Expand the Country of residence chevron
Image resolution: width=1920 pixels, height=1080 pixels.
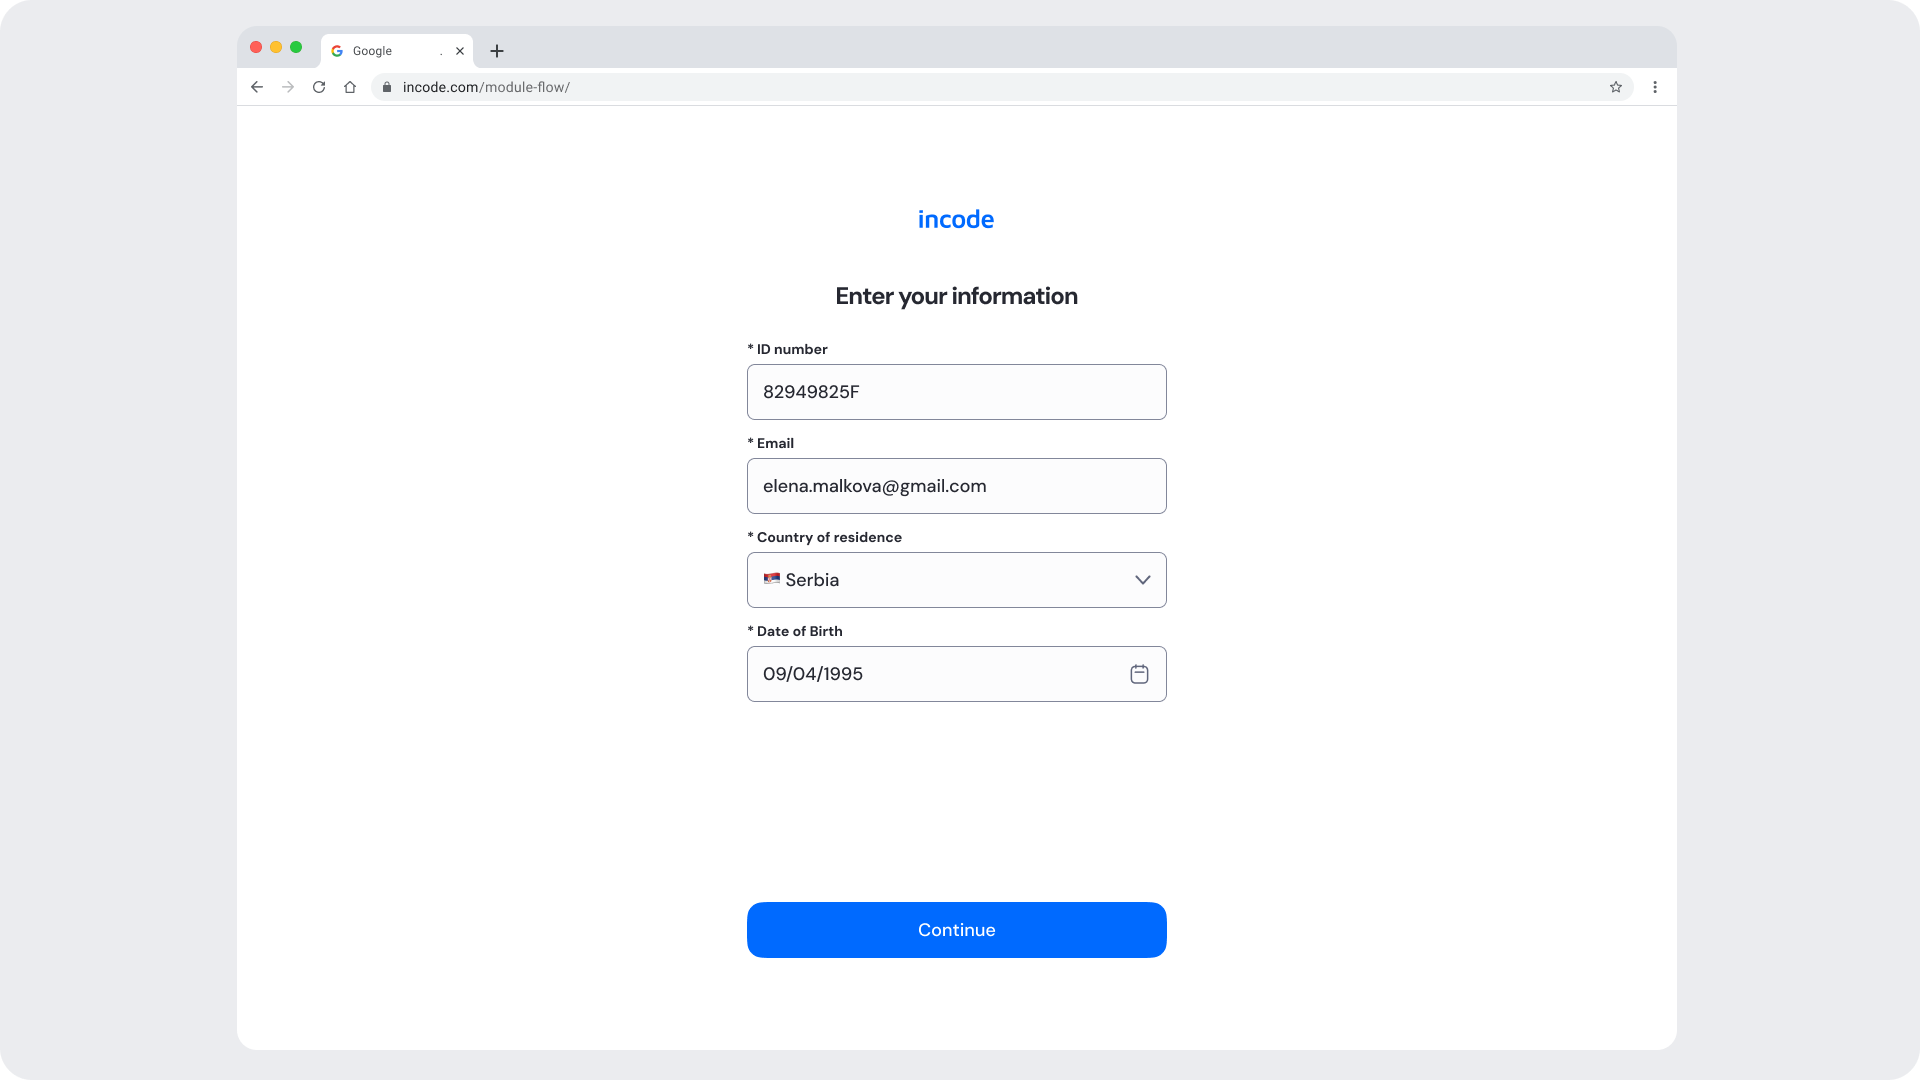click(x=1143, y=580)
